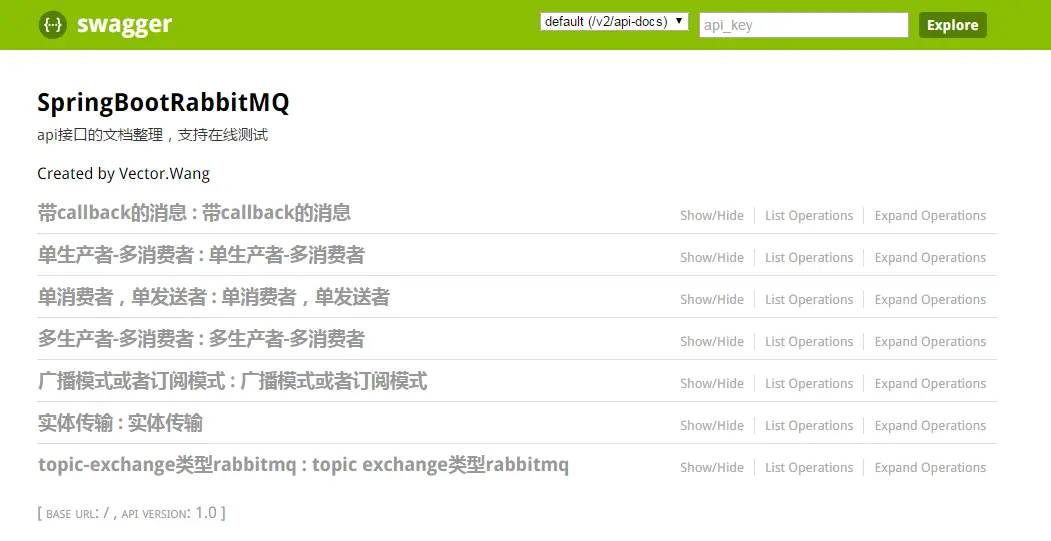Expand the 单生产者-多消费者 API section heading
Screen dimensions: 1051x541
pyautogui.click(x=201, y=255)
